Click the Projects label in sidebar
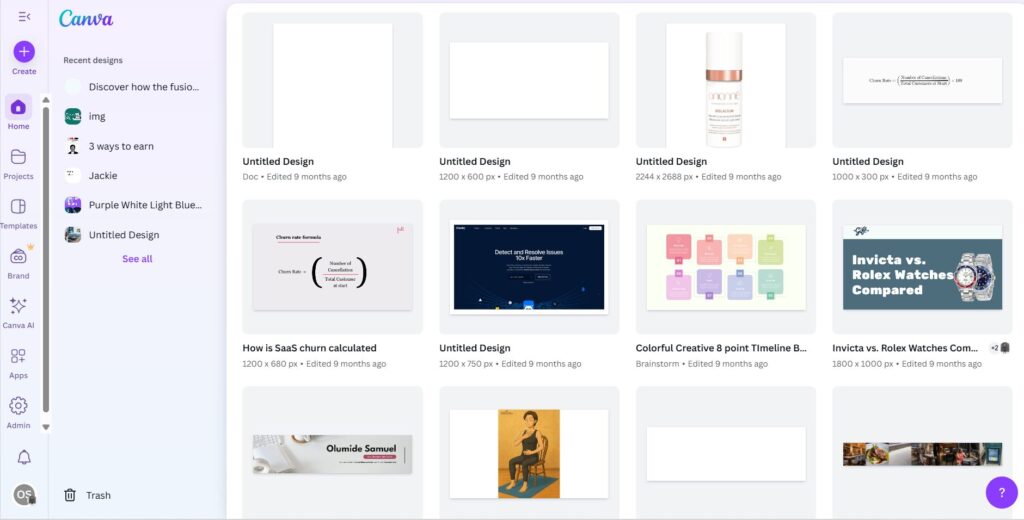The width and height of the screenshot is (1024, 520). point(18,176)
